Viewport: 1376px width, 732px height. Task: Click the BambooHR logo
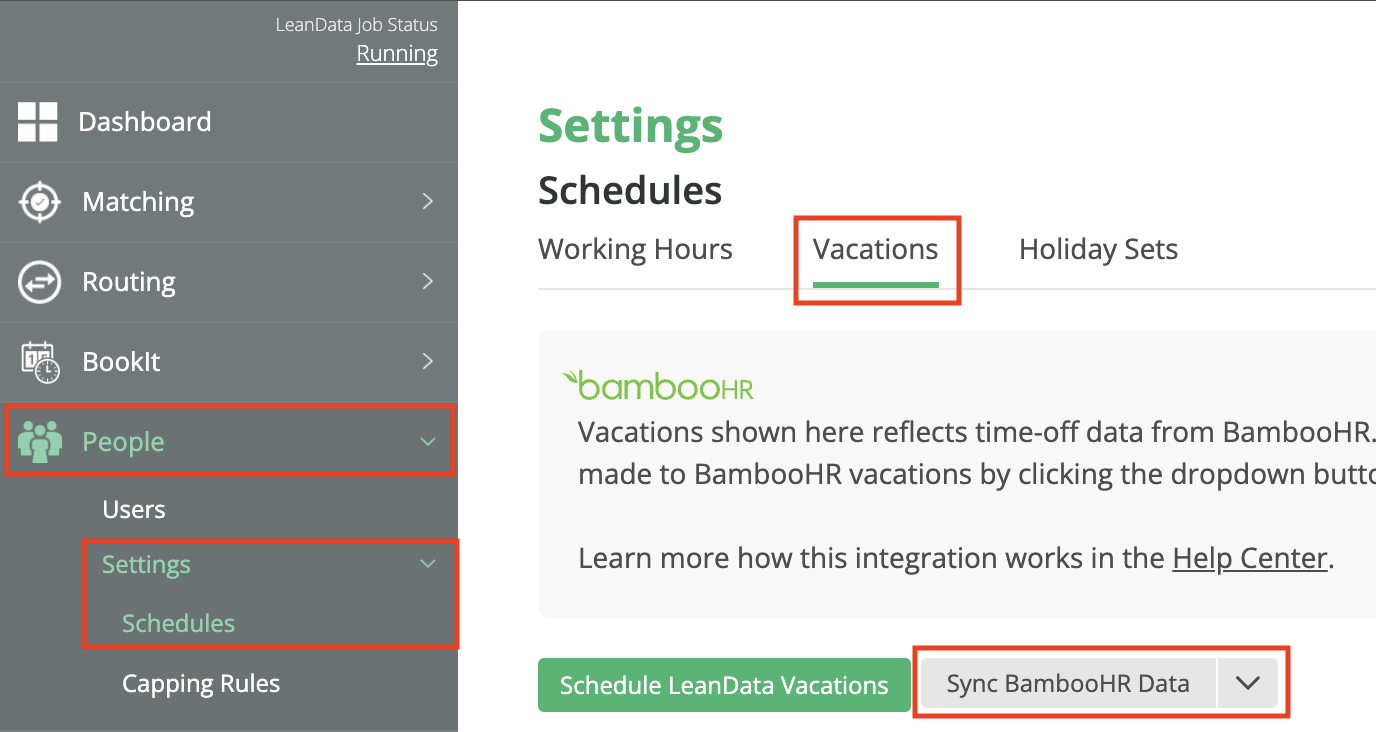(x=657, y=386)
